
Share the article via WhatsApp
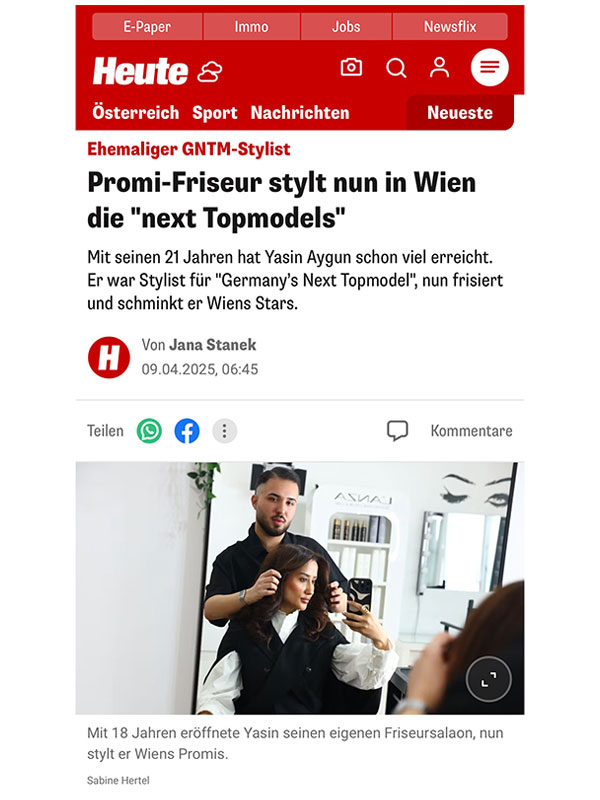pyautogui.click(x=149, y=431)
